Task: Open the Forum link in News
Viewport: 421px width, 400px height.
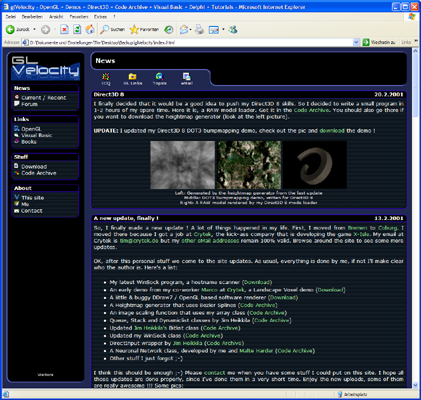Action: point(30,104)
